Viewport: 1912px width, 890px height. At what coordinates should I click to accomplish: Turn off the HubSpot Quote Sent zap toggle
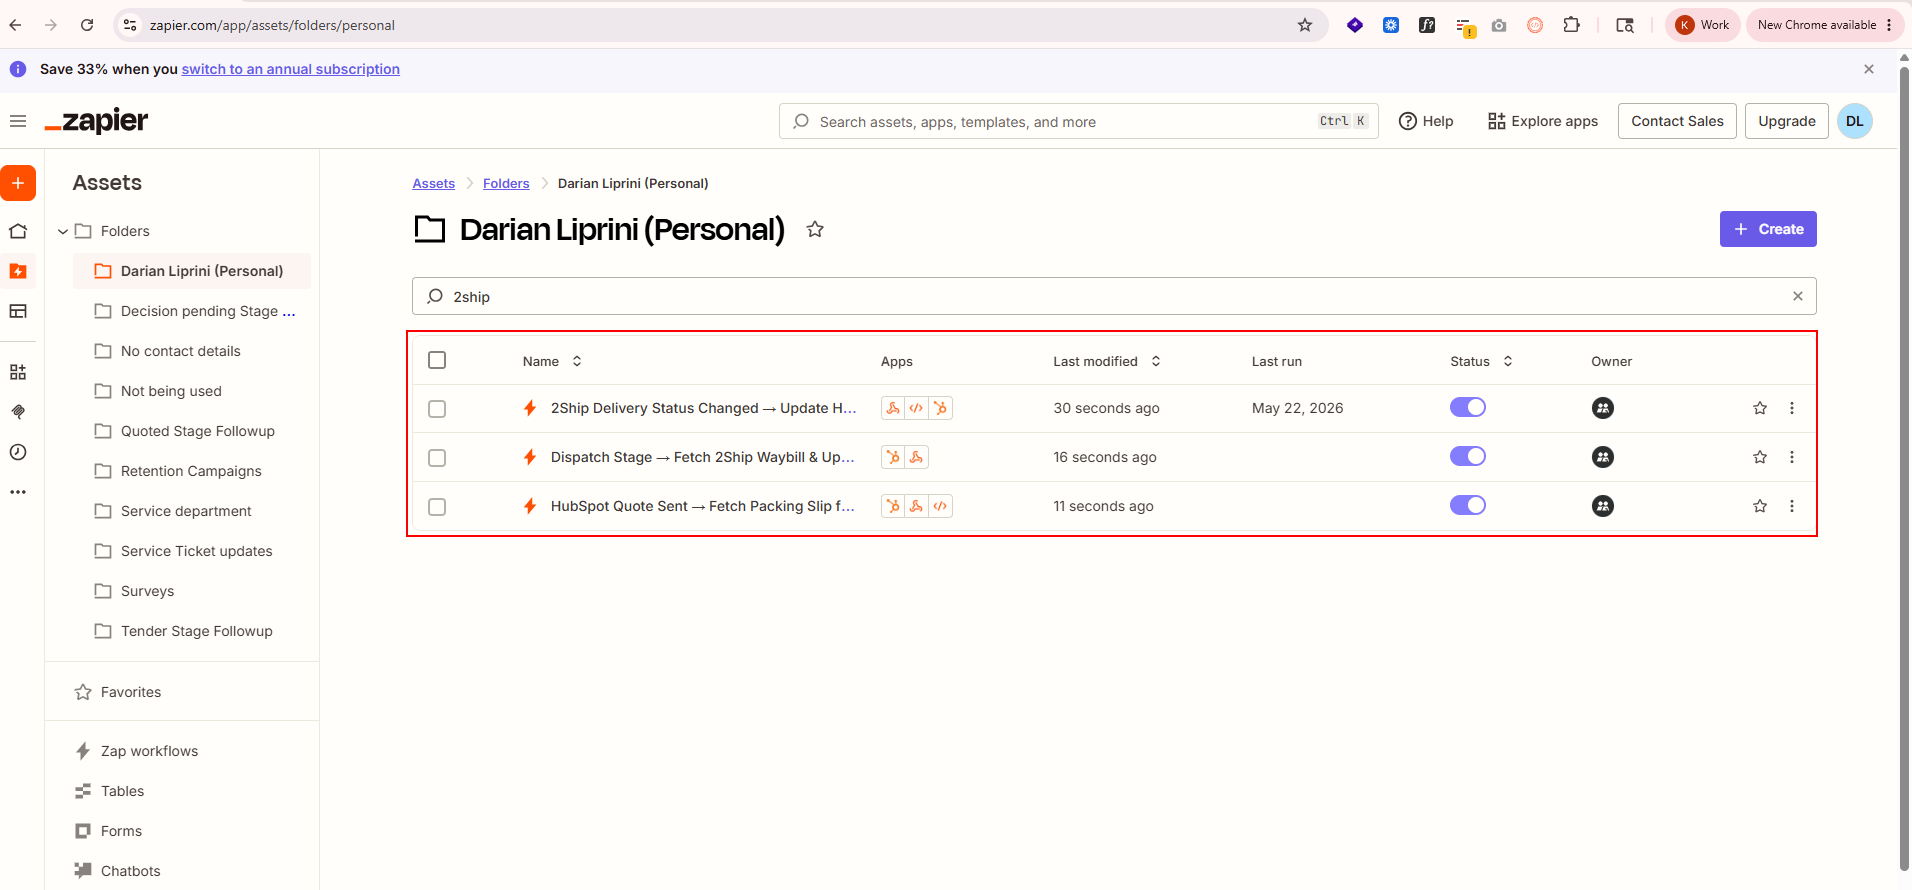[x=1468, y=505]
